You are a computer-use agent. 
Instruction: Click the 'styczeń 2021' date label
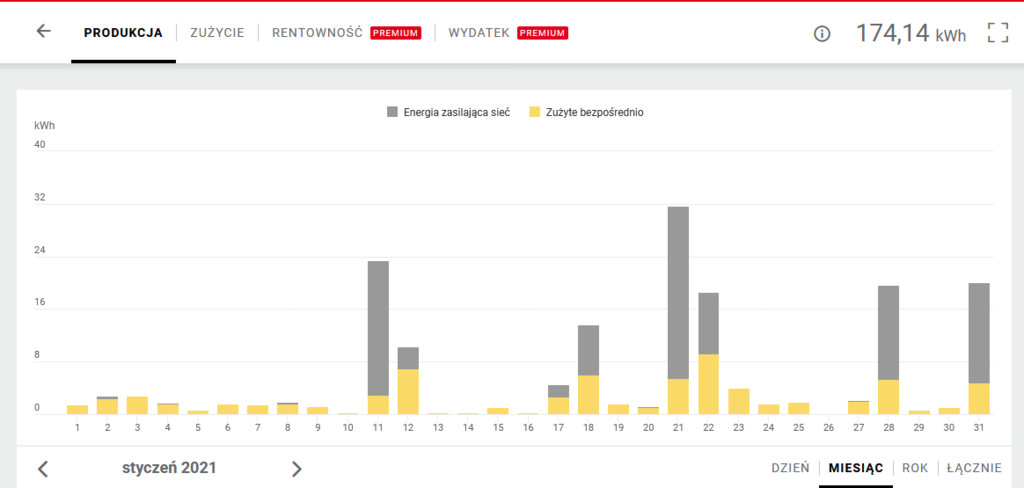[x=169, y=467]
